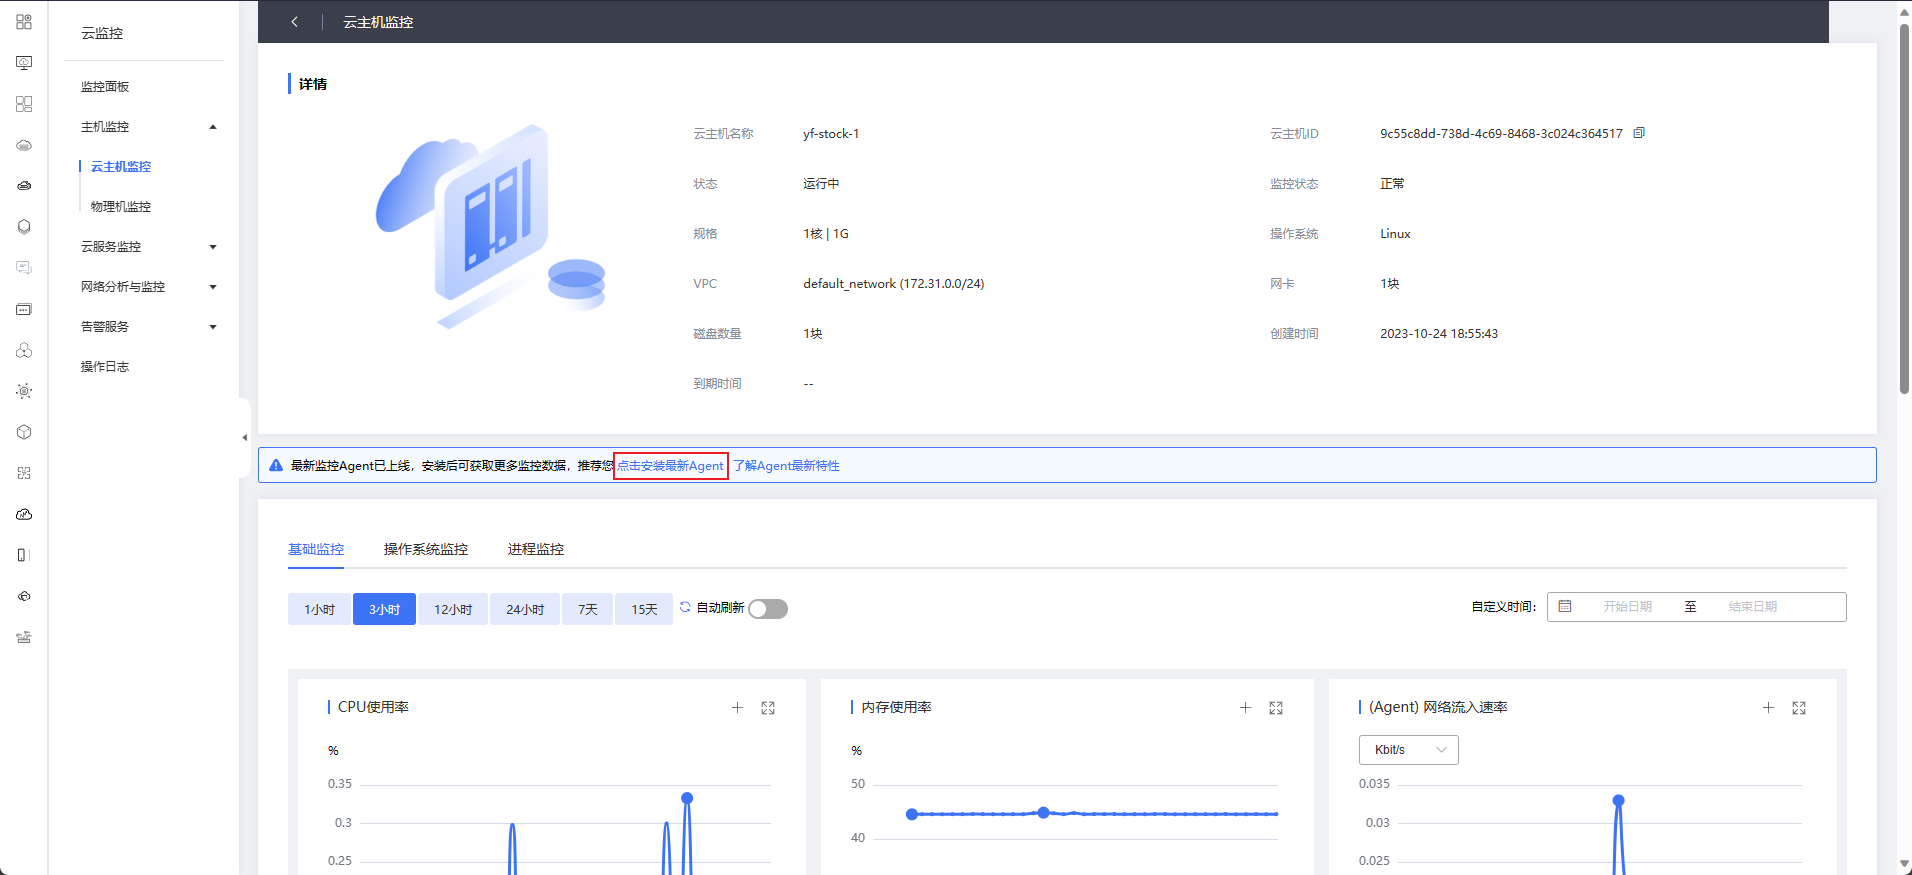Click the 点击安装最新Agent link
The image size is (1912, 875).
(x=670, y=466)
